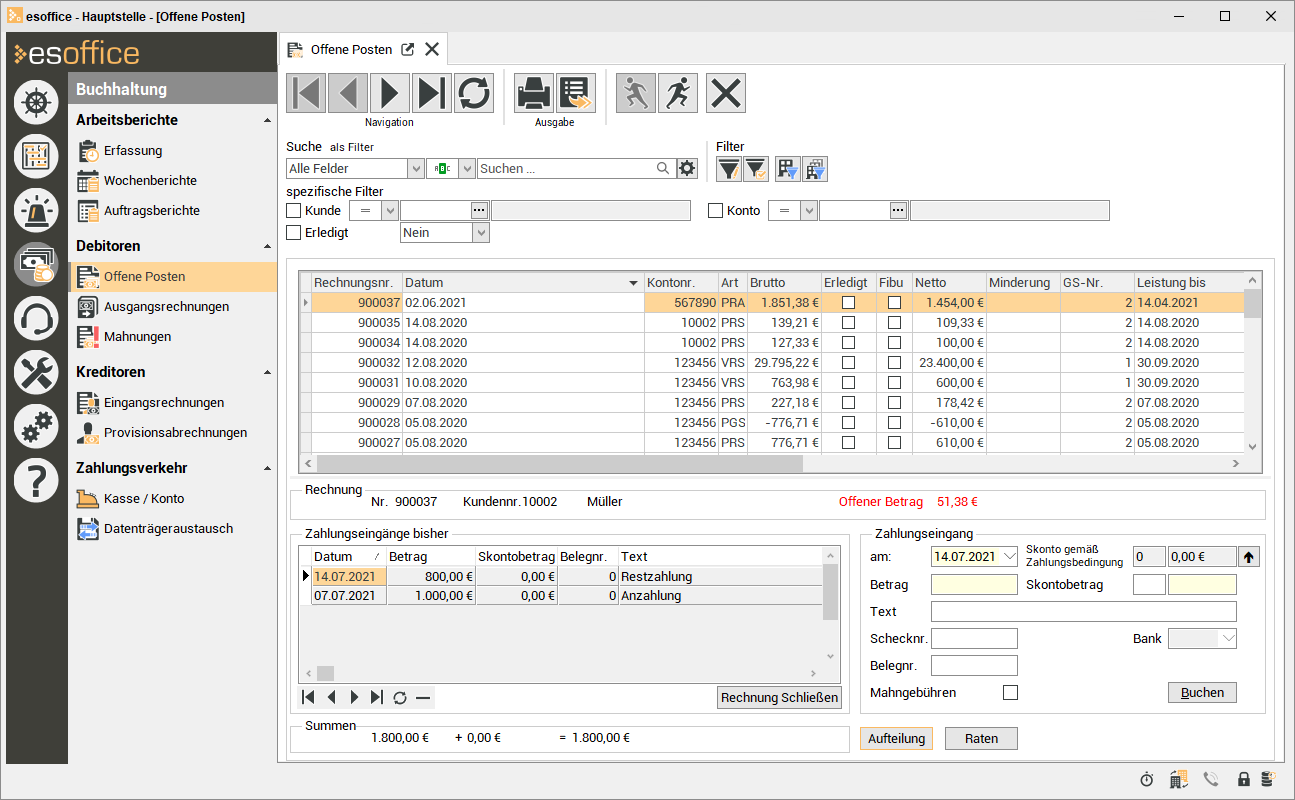Viewport: 1295px width, 800px height.
Task: Open the tools wrench module in sidebar
Action: pos(36,373)
